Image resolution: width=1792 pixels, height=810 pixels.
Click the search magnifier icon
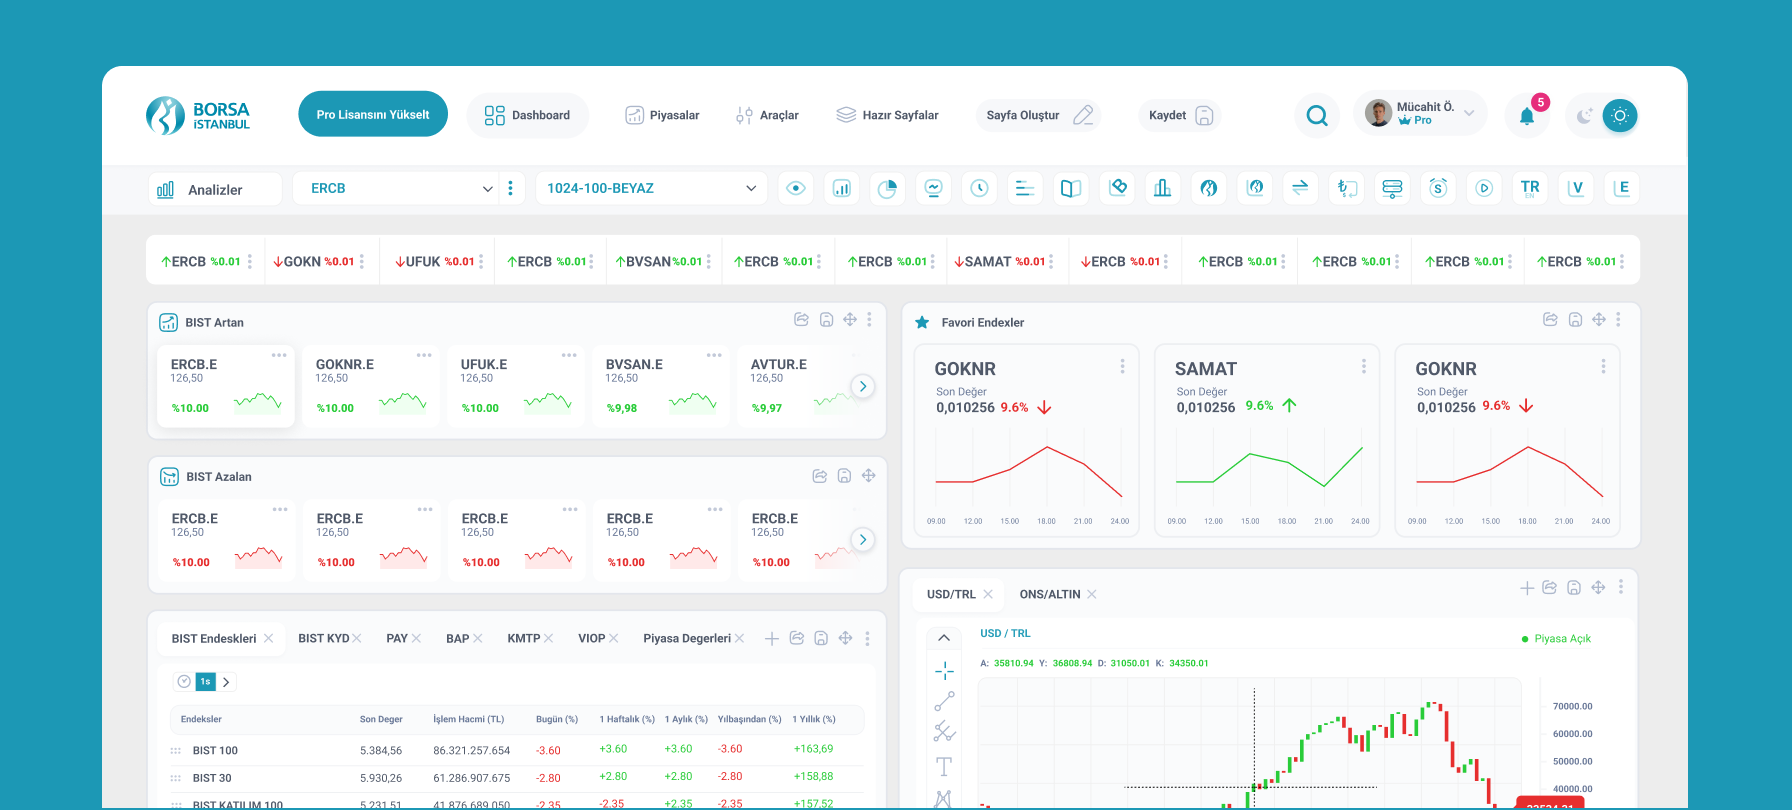point(1317,116)
